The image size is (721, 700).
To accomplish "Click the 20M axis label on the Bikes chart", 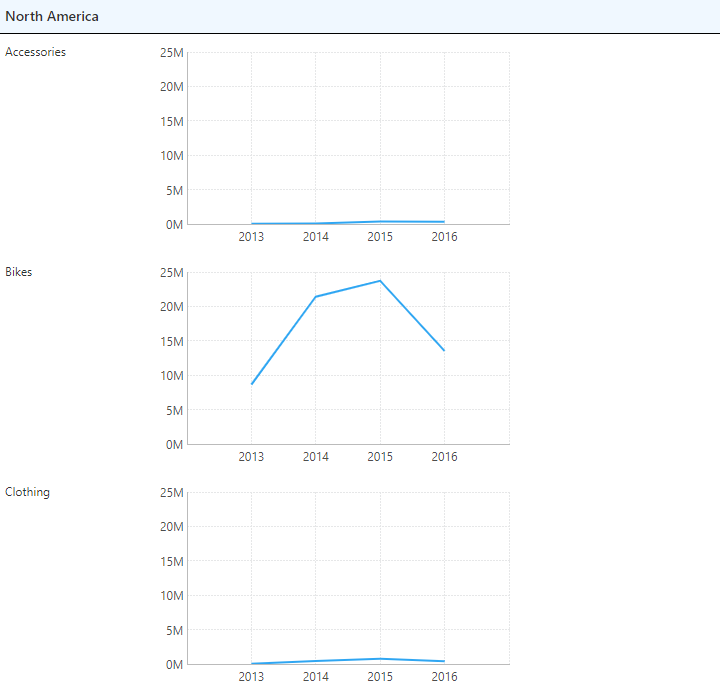I will point(172,307).
